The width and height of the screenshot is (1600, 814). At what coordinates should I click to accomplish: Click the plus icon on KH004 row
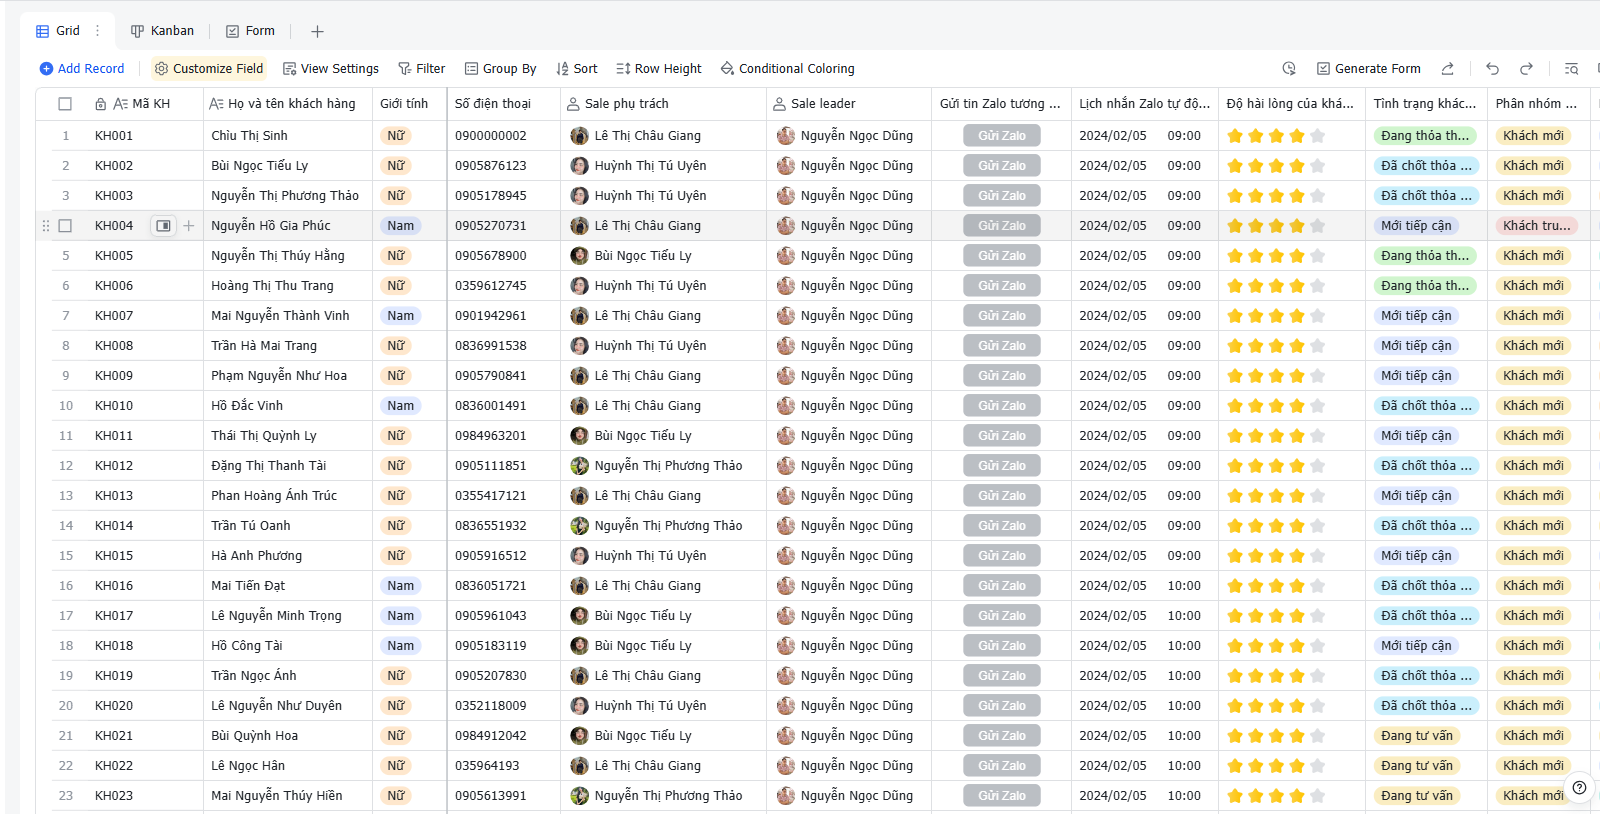[189, 226]
